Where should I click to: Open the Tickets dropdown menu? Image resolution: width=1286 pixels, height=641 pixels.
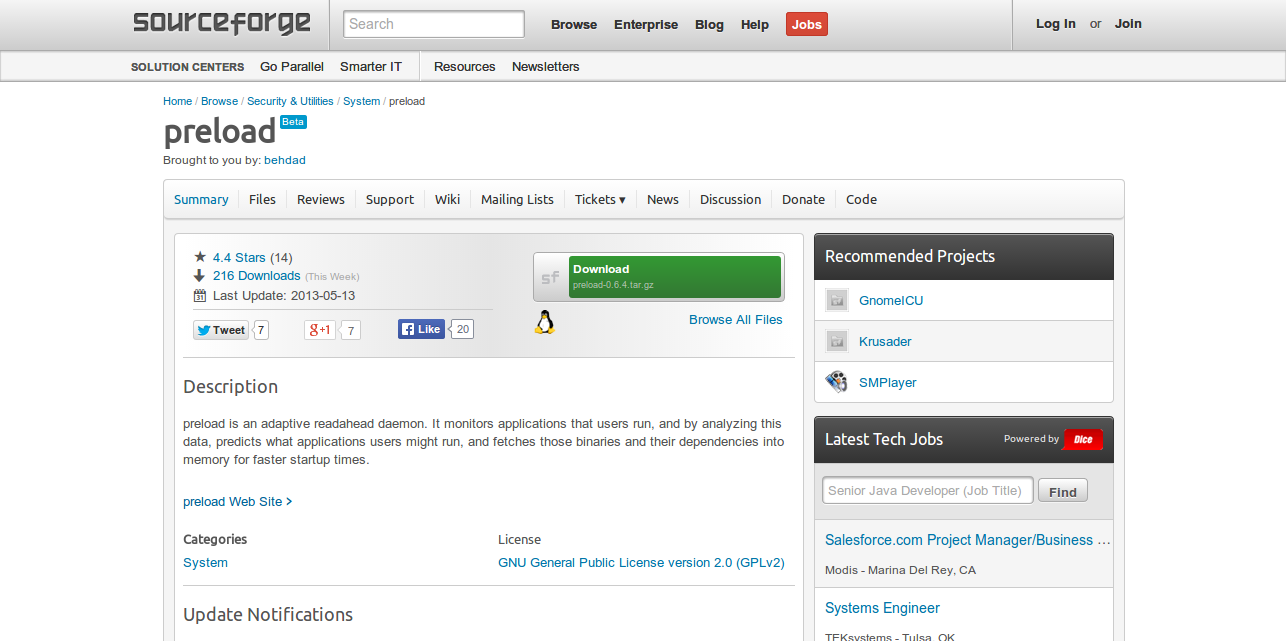tap(600, 199)
